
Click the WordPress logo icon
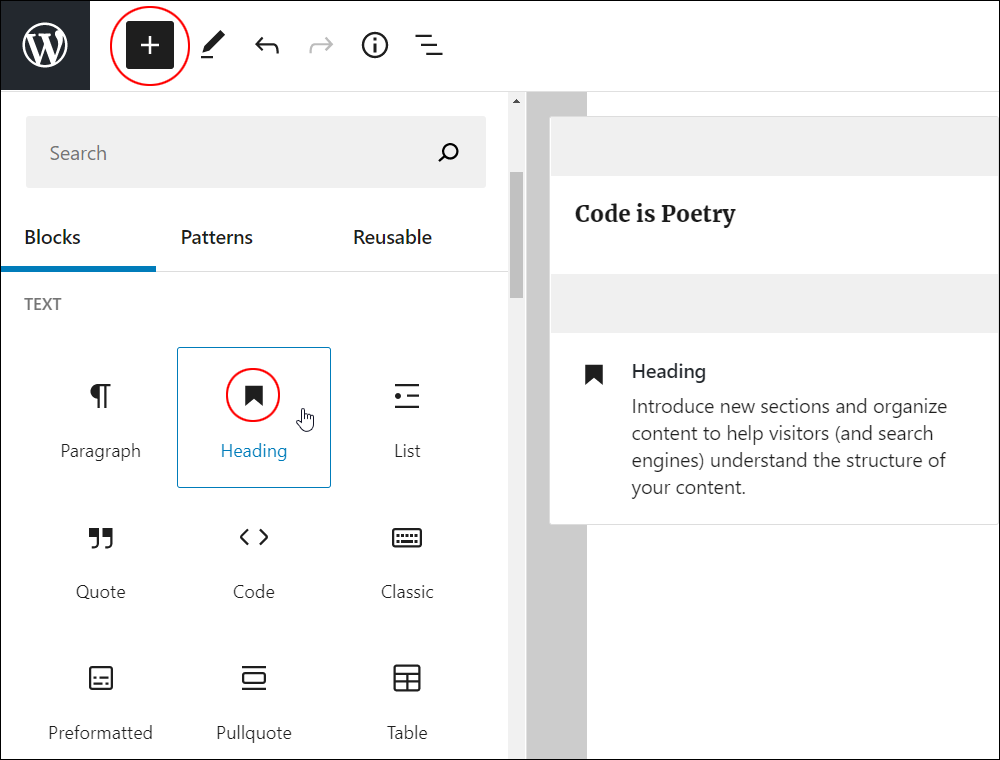click(x=45, y=45)
